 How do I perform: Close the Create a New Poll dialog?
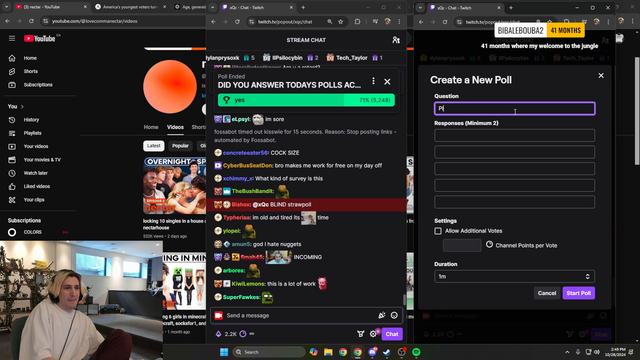pyautogui.click(x=601, y=76)
